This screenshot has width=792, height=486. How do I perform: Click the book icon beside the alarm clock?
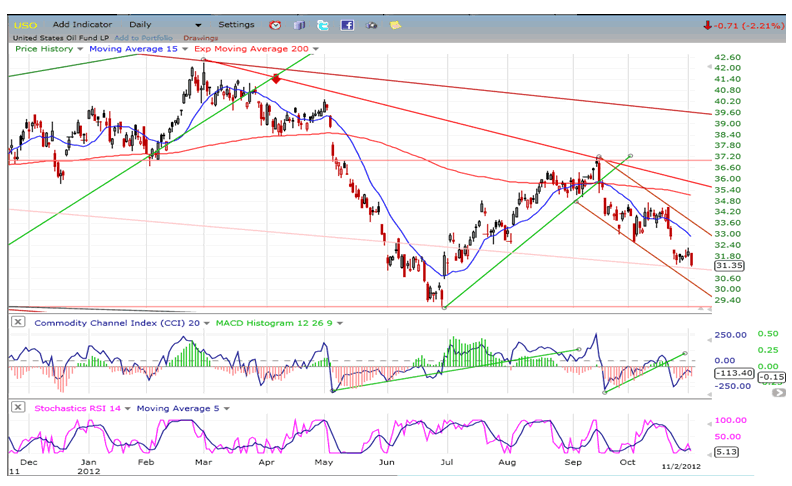point(299,24)
